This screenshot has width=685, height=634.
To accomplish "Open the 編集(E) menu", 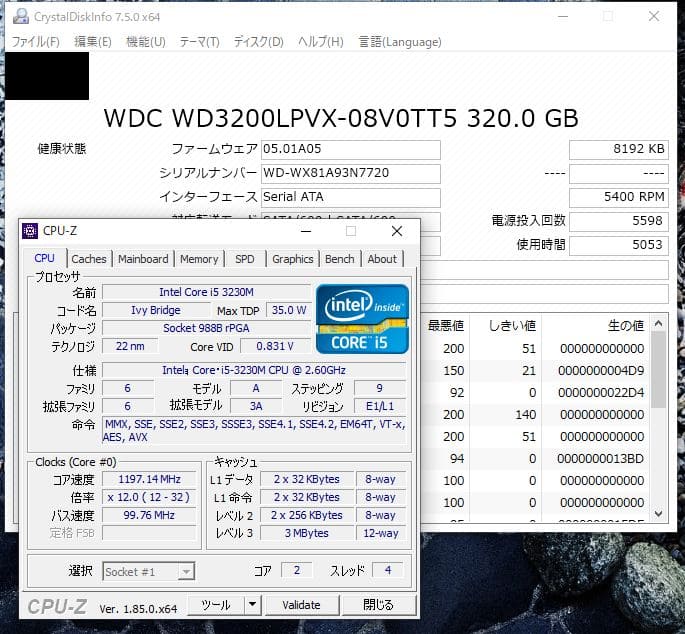I will point(93,42).
